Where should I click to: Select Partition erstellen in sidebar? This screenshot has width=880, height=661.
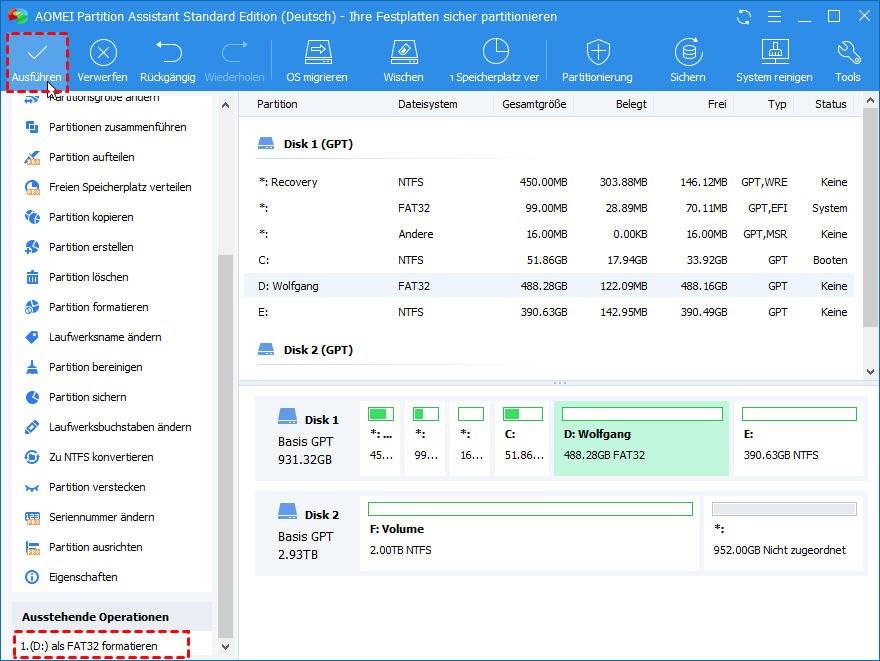(x=112, y=247)
